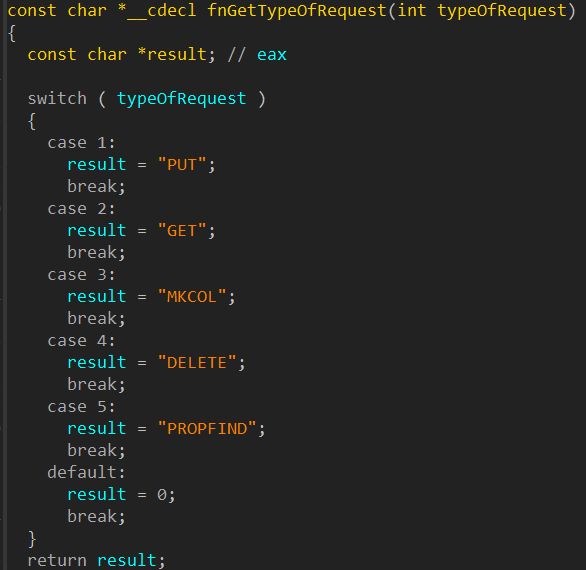
Task: Click the break under case 1
Action: click(x=96, y=187)
